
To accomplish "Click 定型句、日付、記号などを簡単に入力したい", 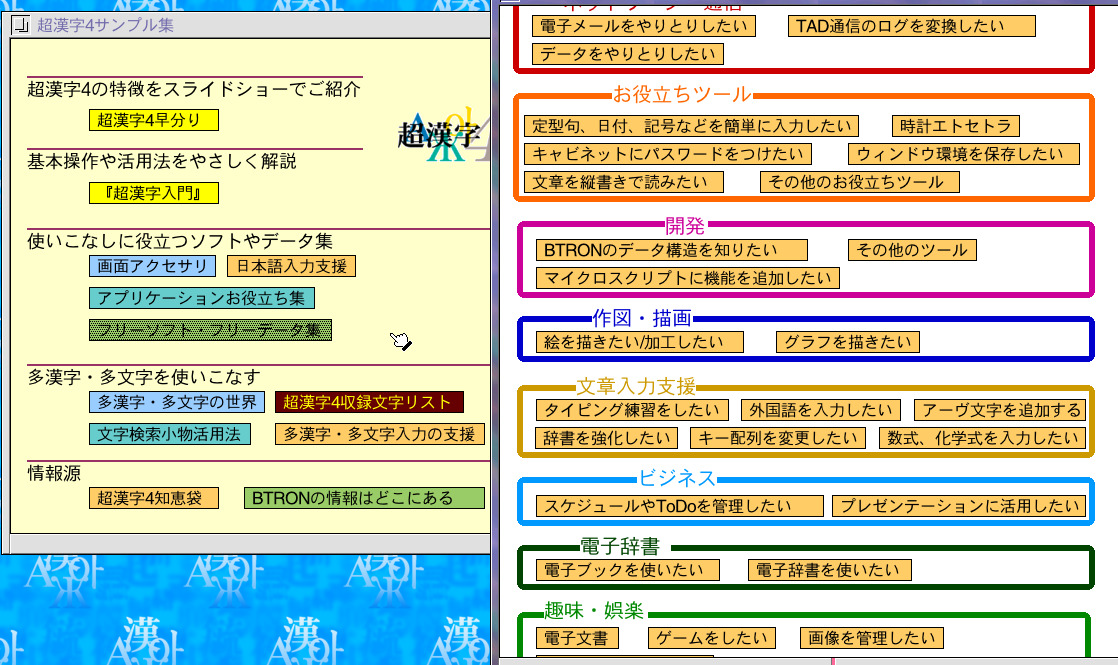I will (x=691, y=126).
